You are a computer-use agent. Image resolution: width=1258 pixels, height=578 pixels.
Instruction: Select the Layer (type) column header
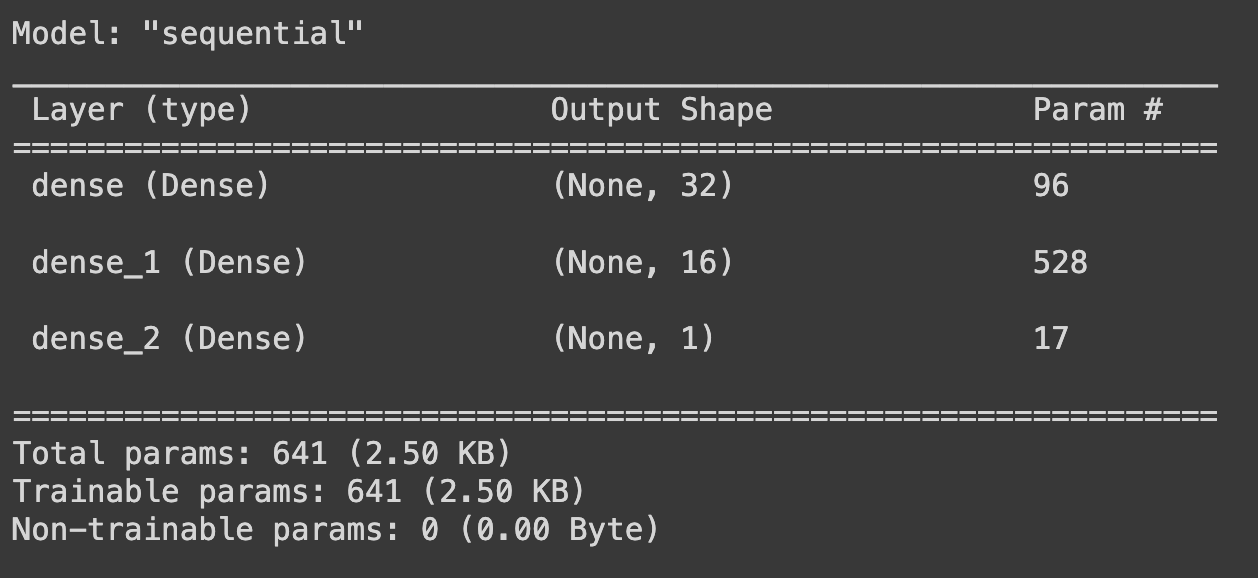point(141,110)
